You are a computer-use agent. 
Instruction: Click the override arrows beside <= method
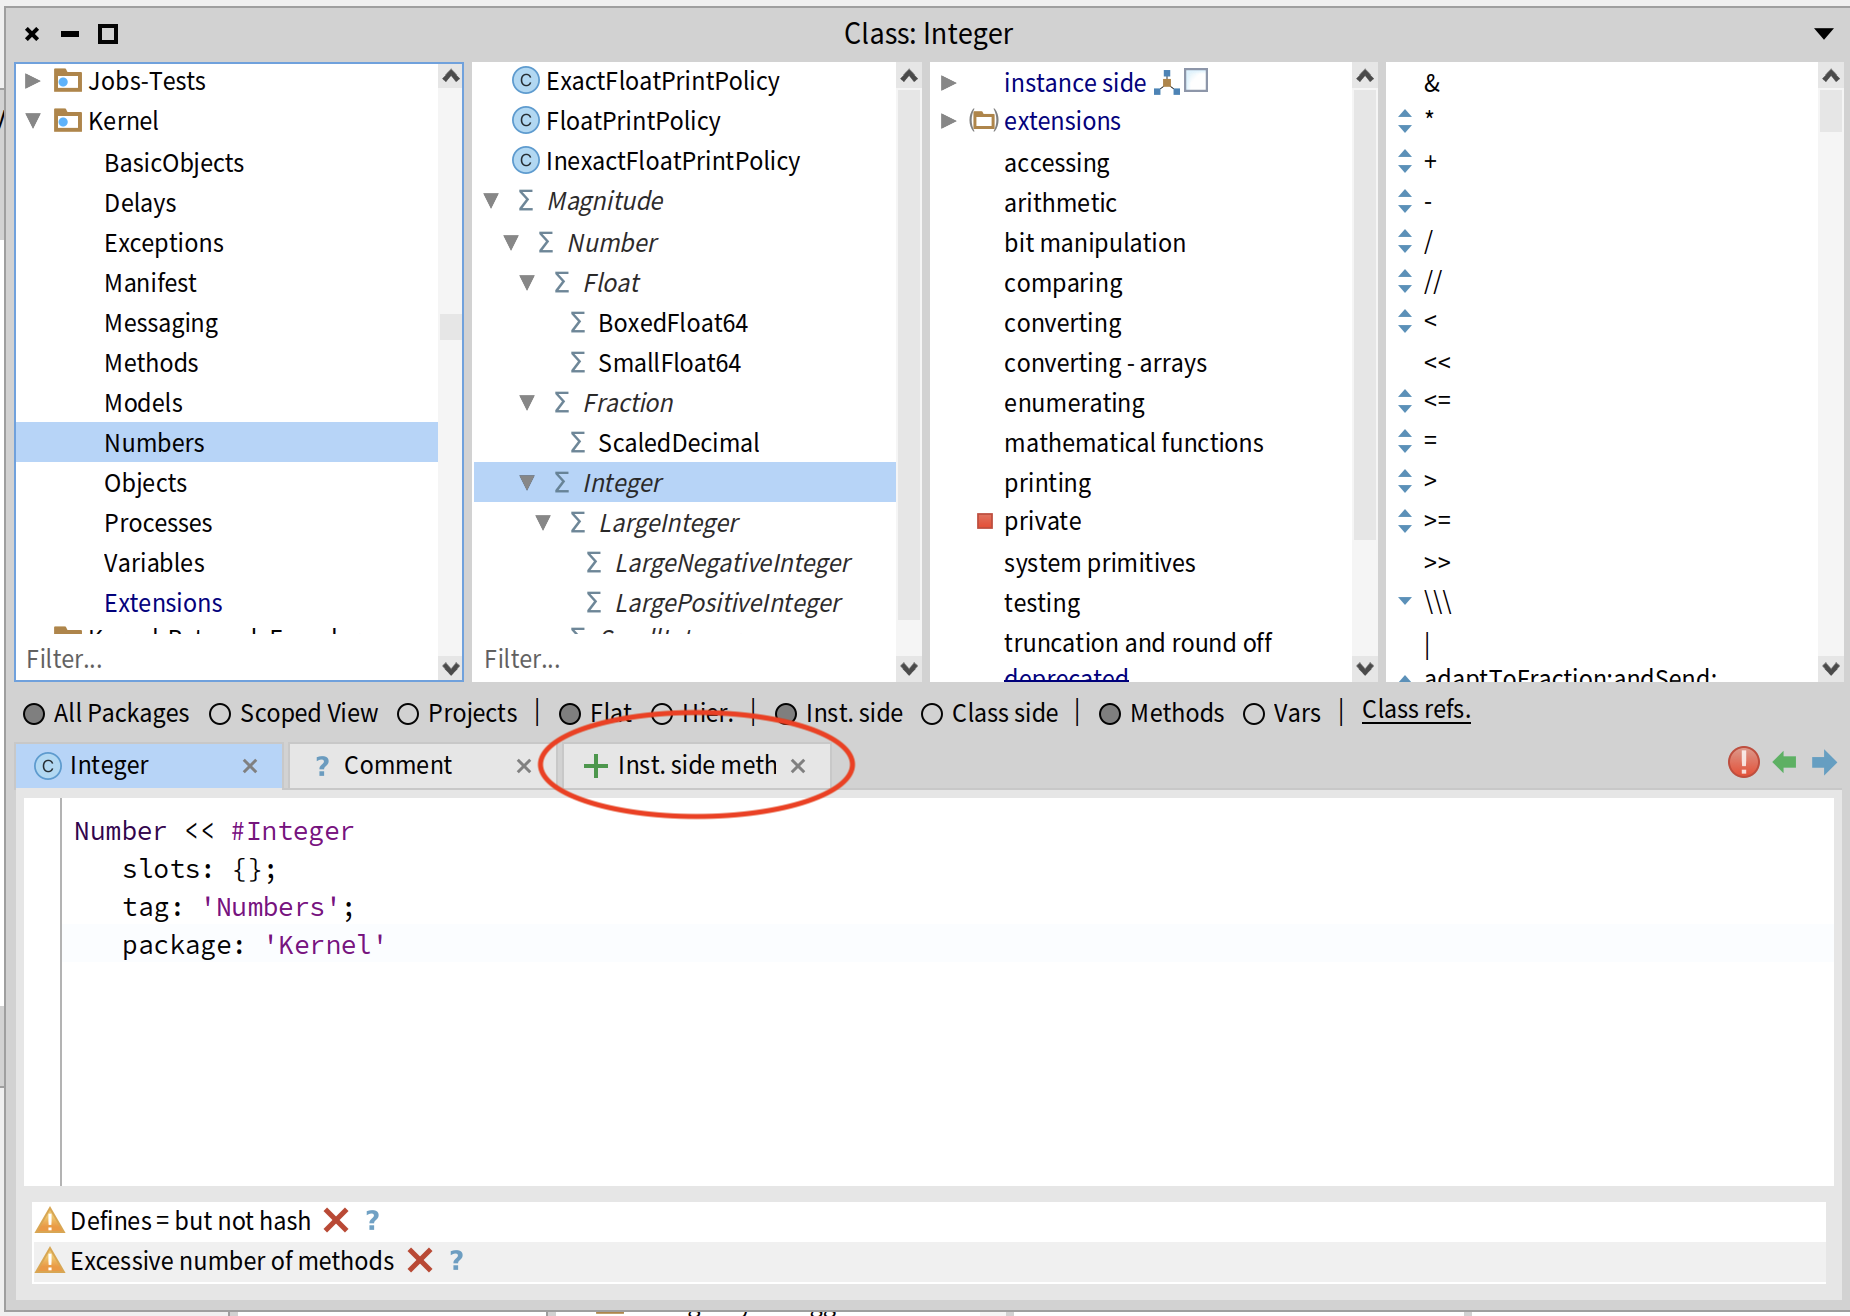tap(1405, 401)
